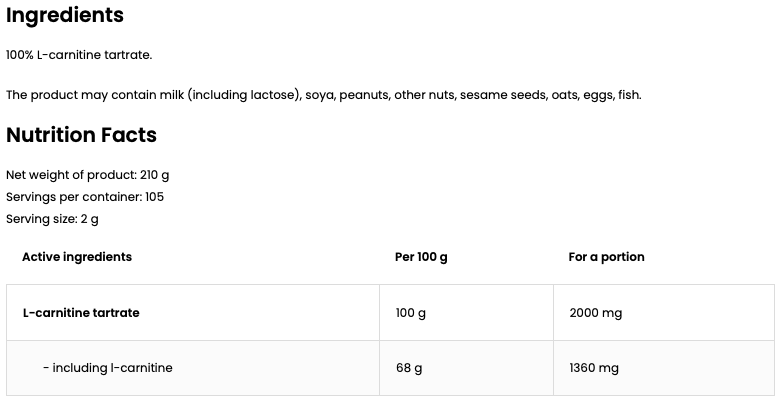Screen dimensions: 781x402
Task: Click 'Net weight of product: 210 g'
Action: point(87,175)
